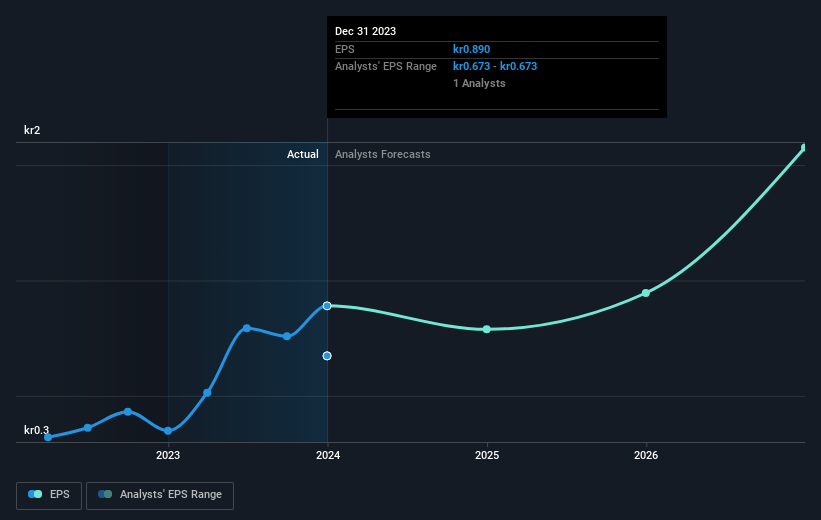821x520 pixels.
Task: Click the analyst range point below 2024 EPS
Action: pyautogui.click(x=327, y=356)
